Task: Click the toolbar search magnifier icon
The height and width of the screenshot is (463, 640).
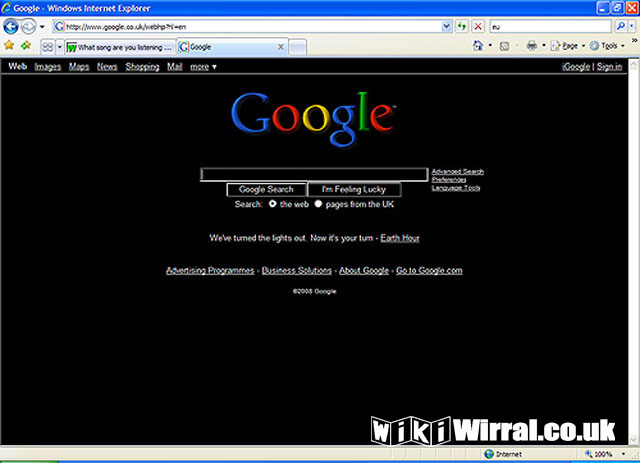Action: pos(620,27)
